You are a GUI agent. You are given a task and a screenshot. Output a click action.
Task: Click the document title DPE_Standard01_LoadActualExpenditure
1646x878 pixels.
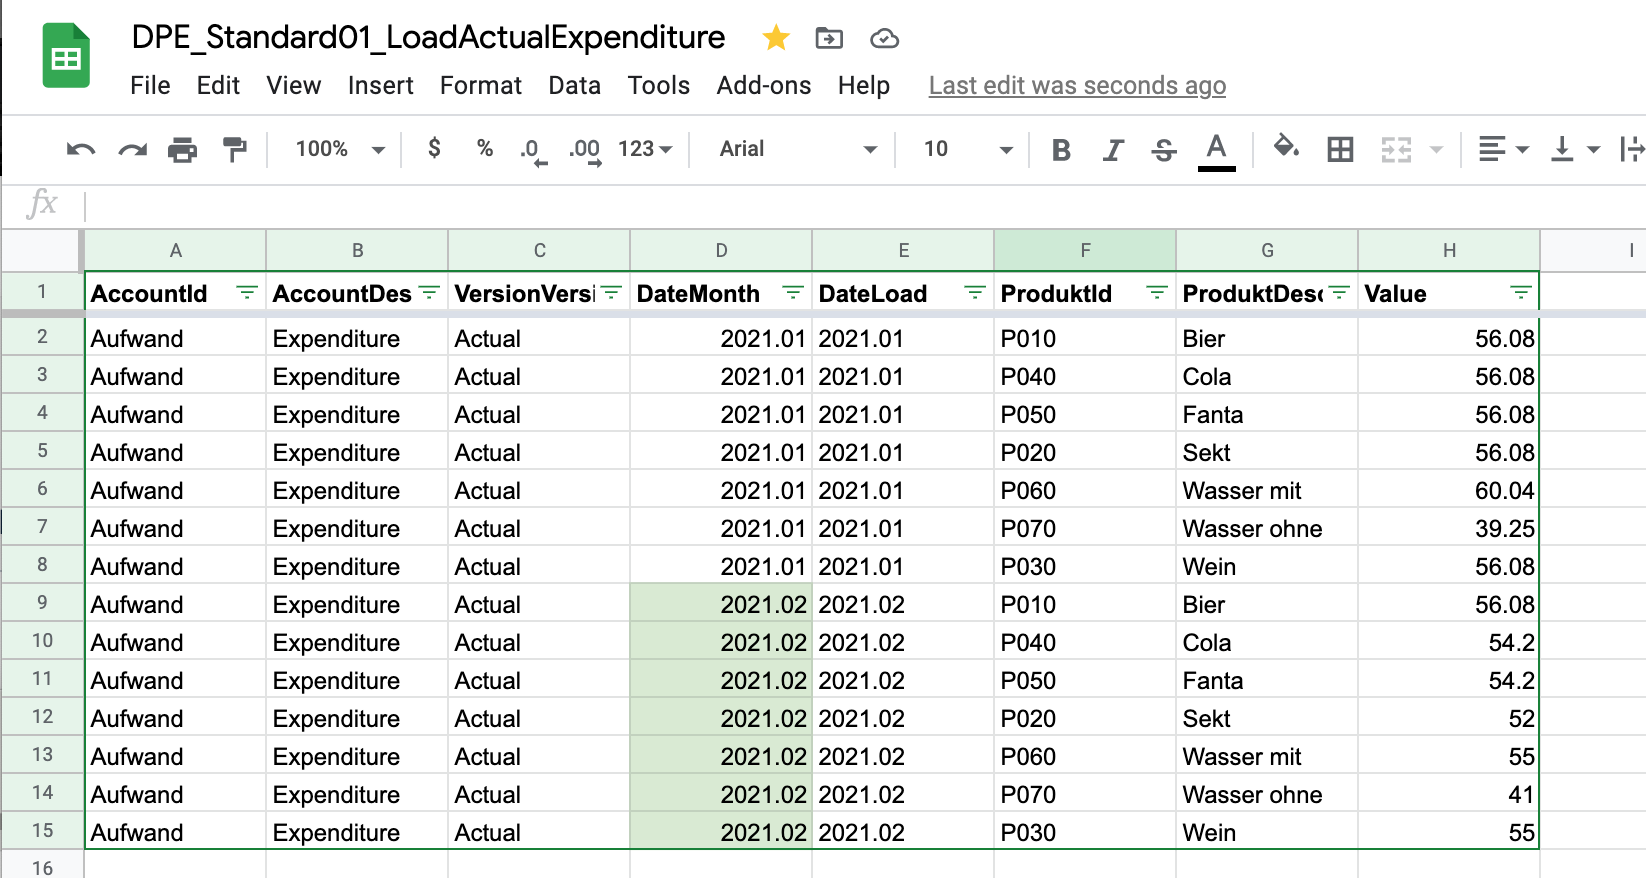(x=428, y=37)
